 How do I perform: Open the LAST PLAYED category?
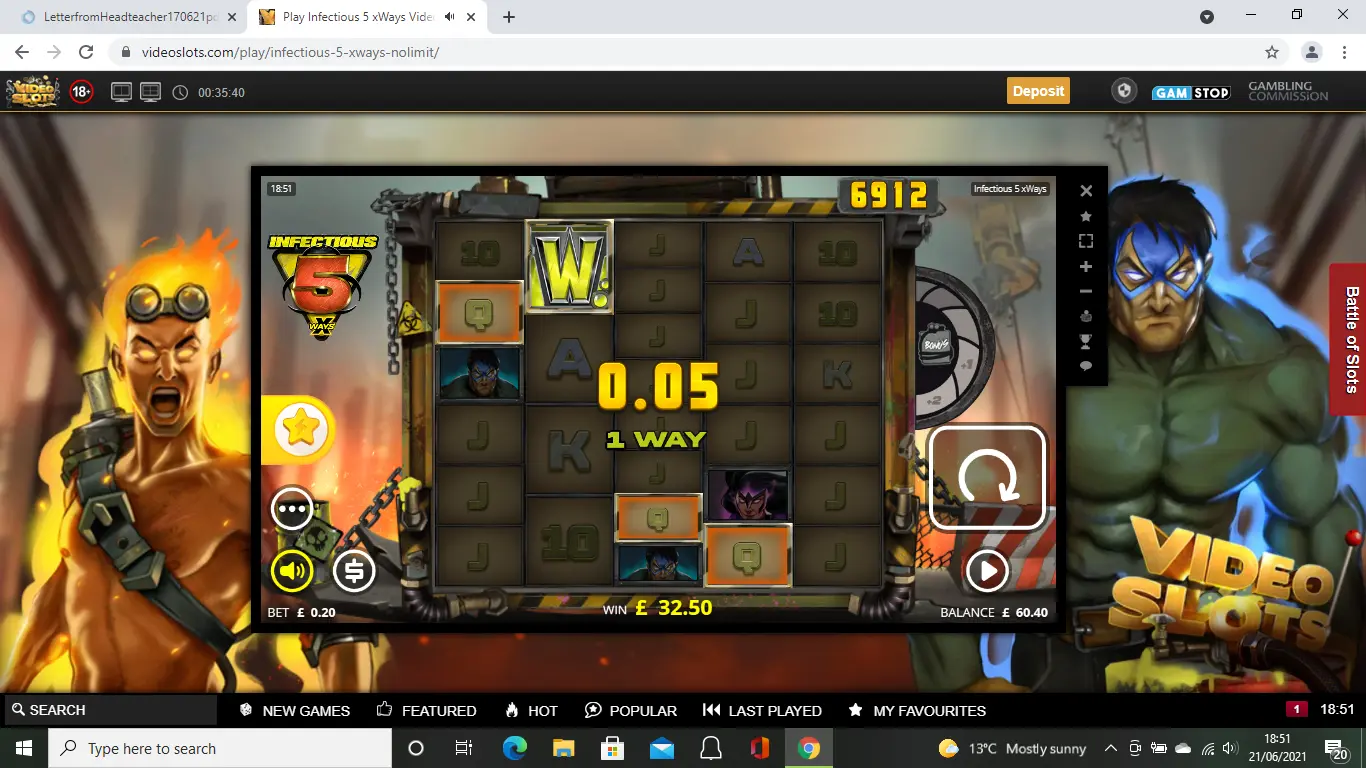click(x=762, y=710)
